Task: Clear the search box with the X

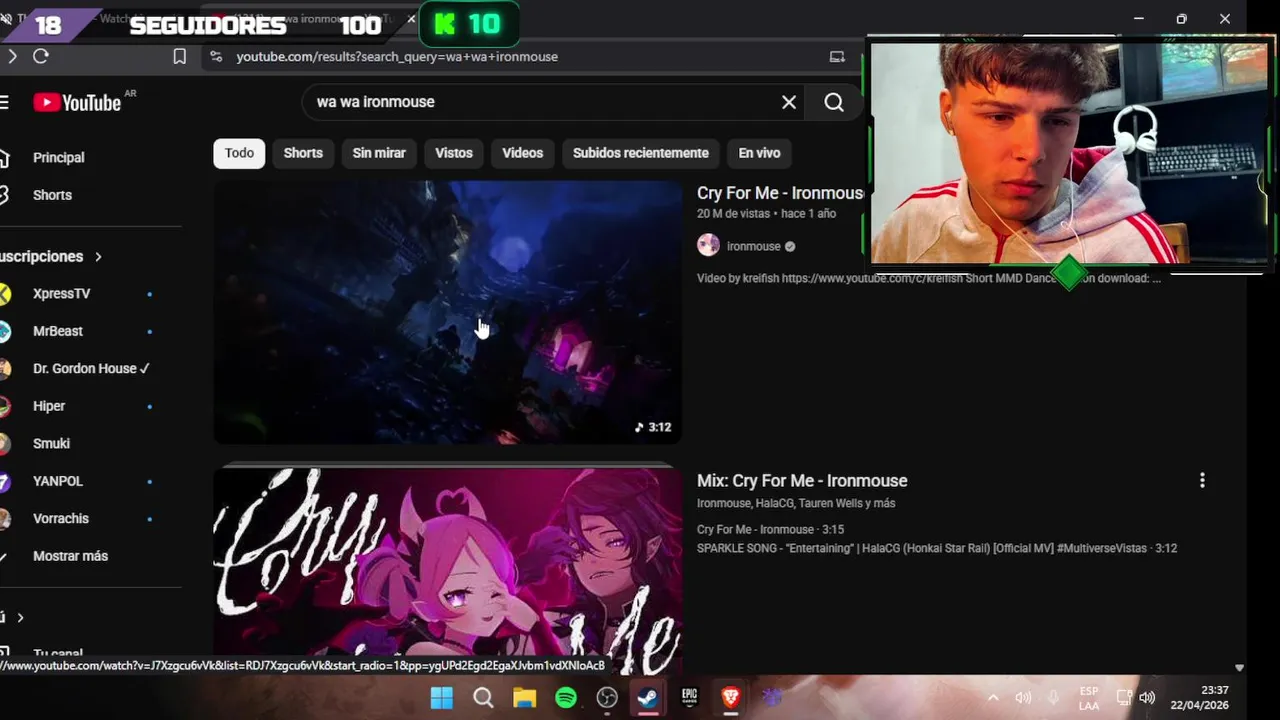Action: point(789,102)
